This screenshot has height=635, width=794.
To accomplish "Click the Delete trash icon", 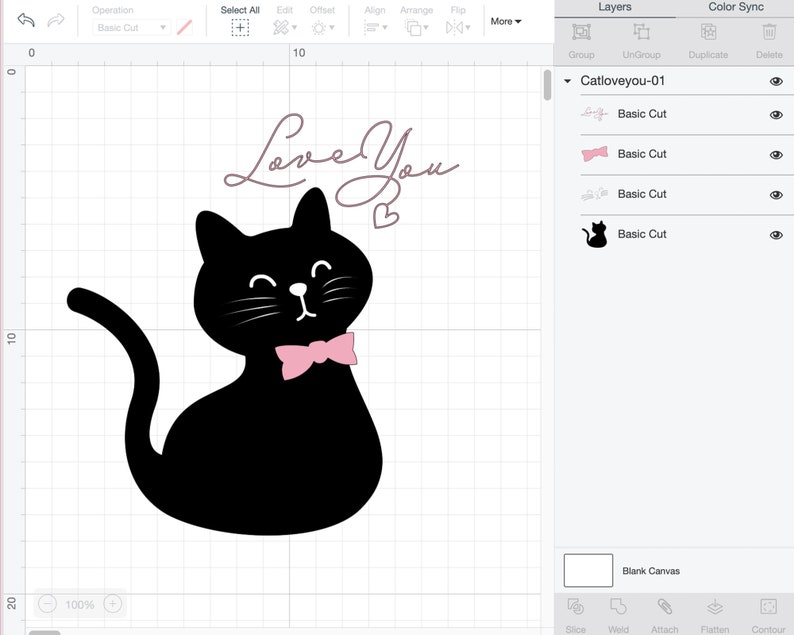I will (x=769, y=32).
